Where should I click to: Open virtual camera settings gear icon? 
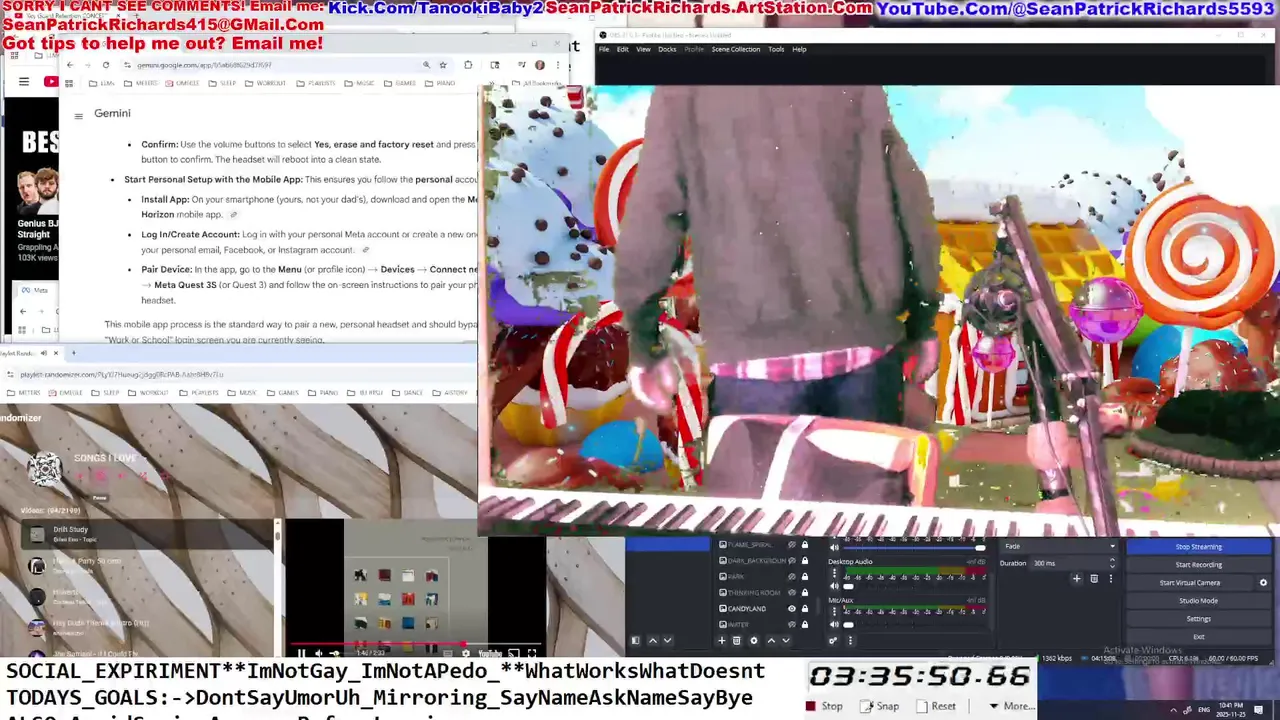[1263, 582]
